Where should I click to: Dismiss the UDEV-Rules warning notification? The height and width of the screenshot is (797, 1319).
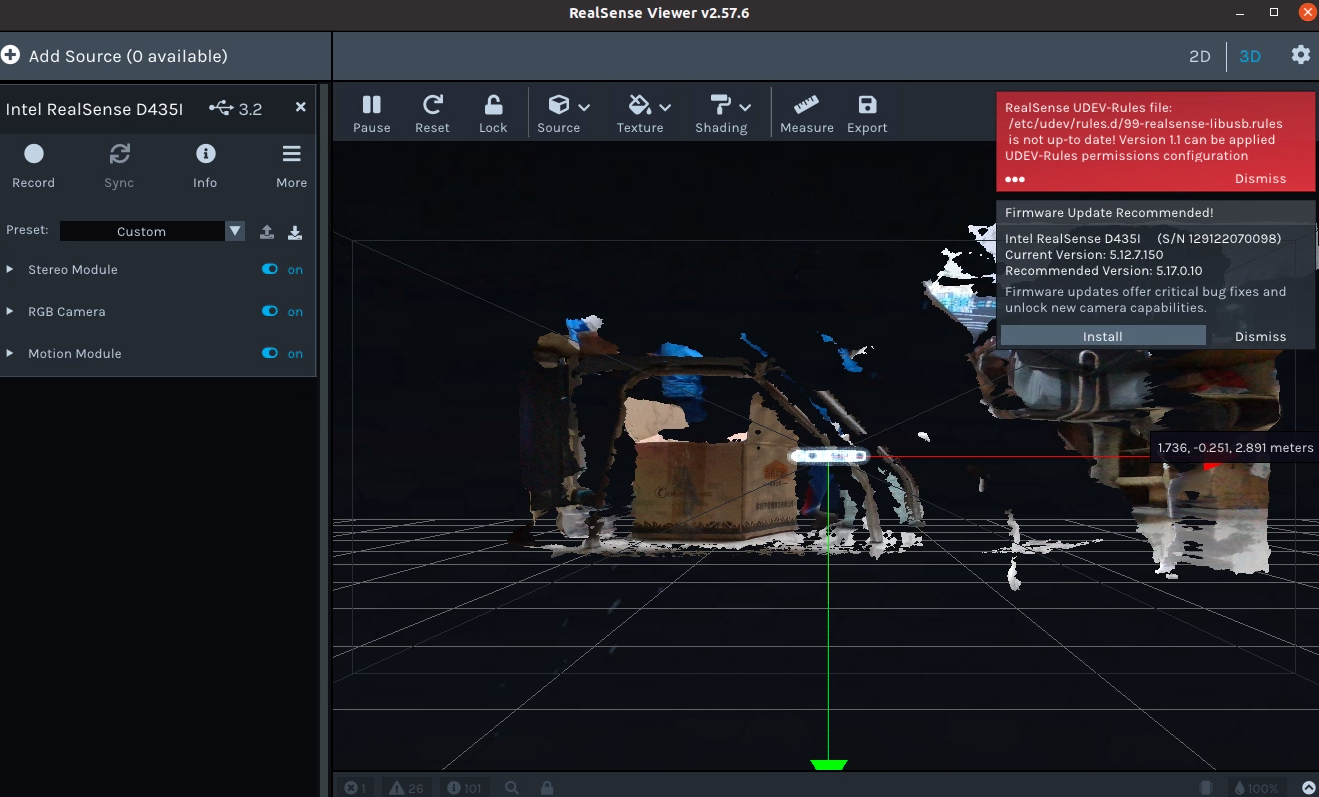pos(1260,179)
